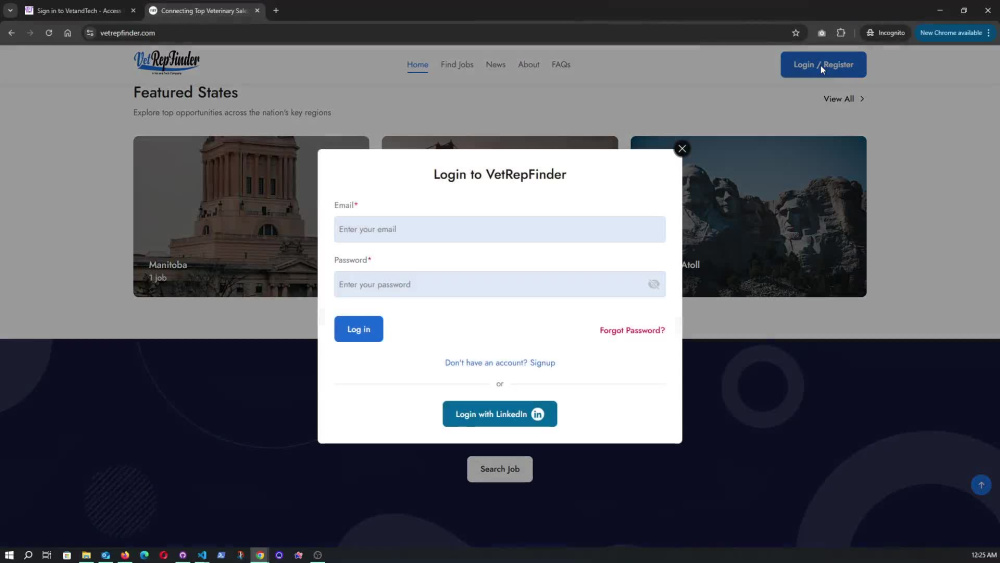Close the login modal with X icon

click(682, 149)
